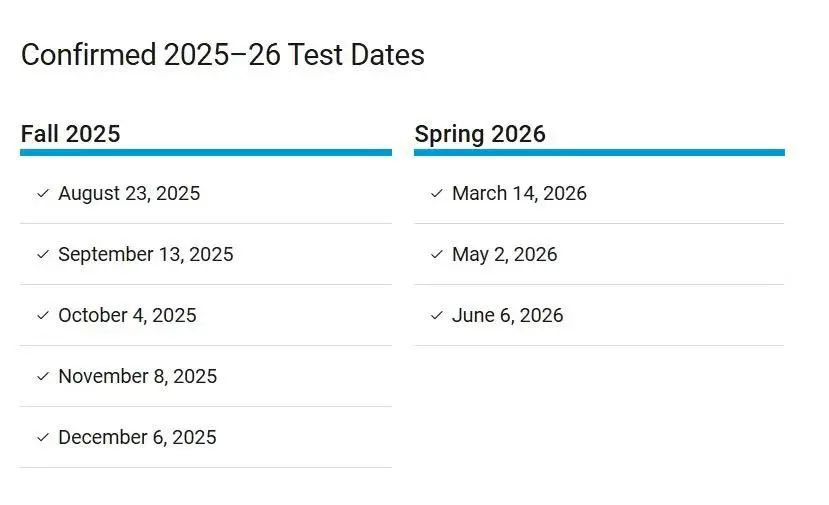Select the checkmark next to December 6, 2025
The width and height of the screenshot is (829, 505).
[43, 437]
